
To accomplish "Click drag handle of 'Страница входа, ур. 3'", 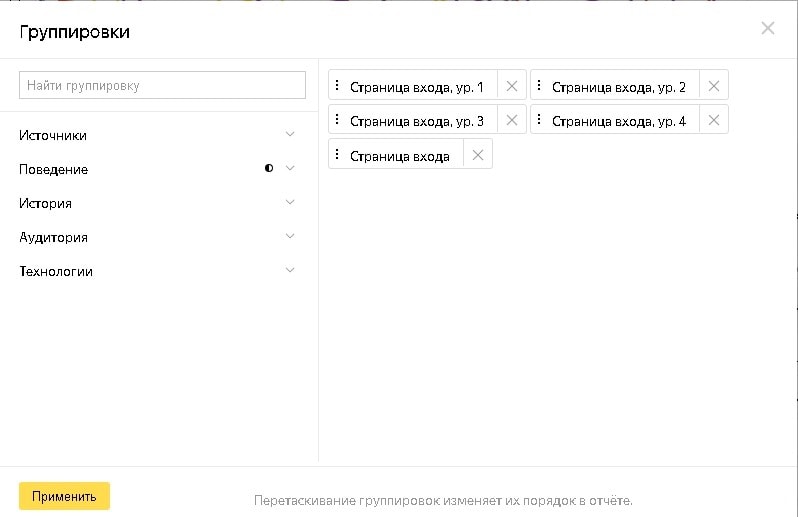I will pyautogui.click(x=337, y=121).
